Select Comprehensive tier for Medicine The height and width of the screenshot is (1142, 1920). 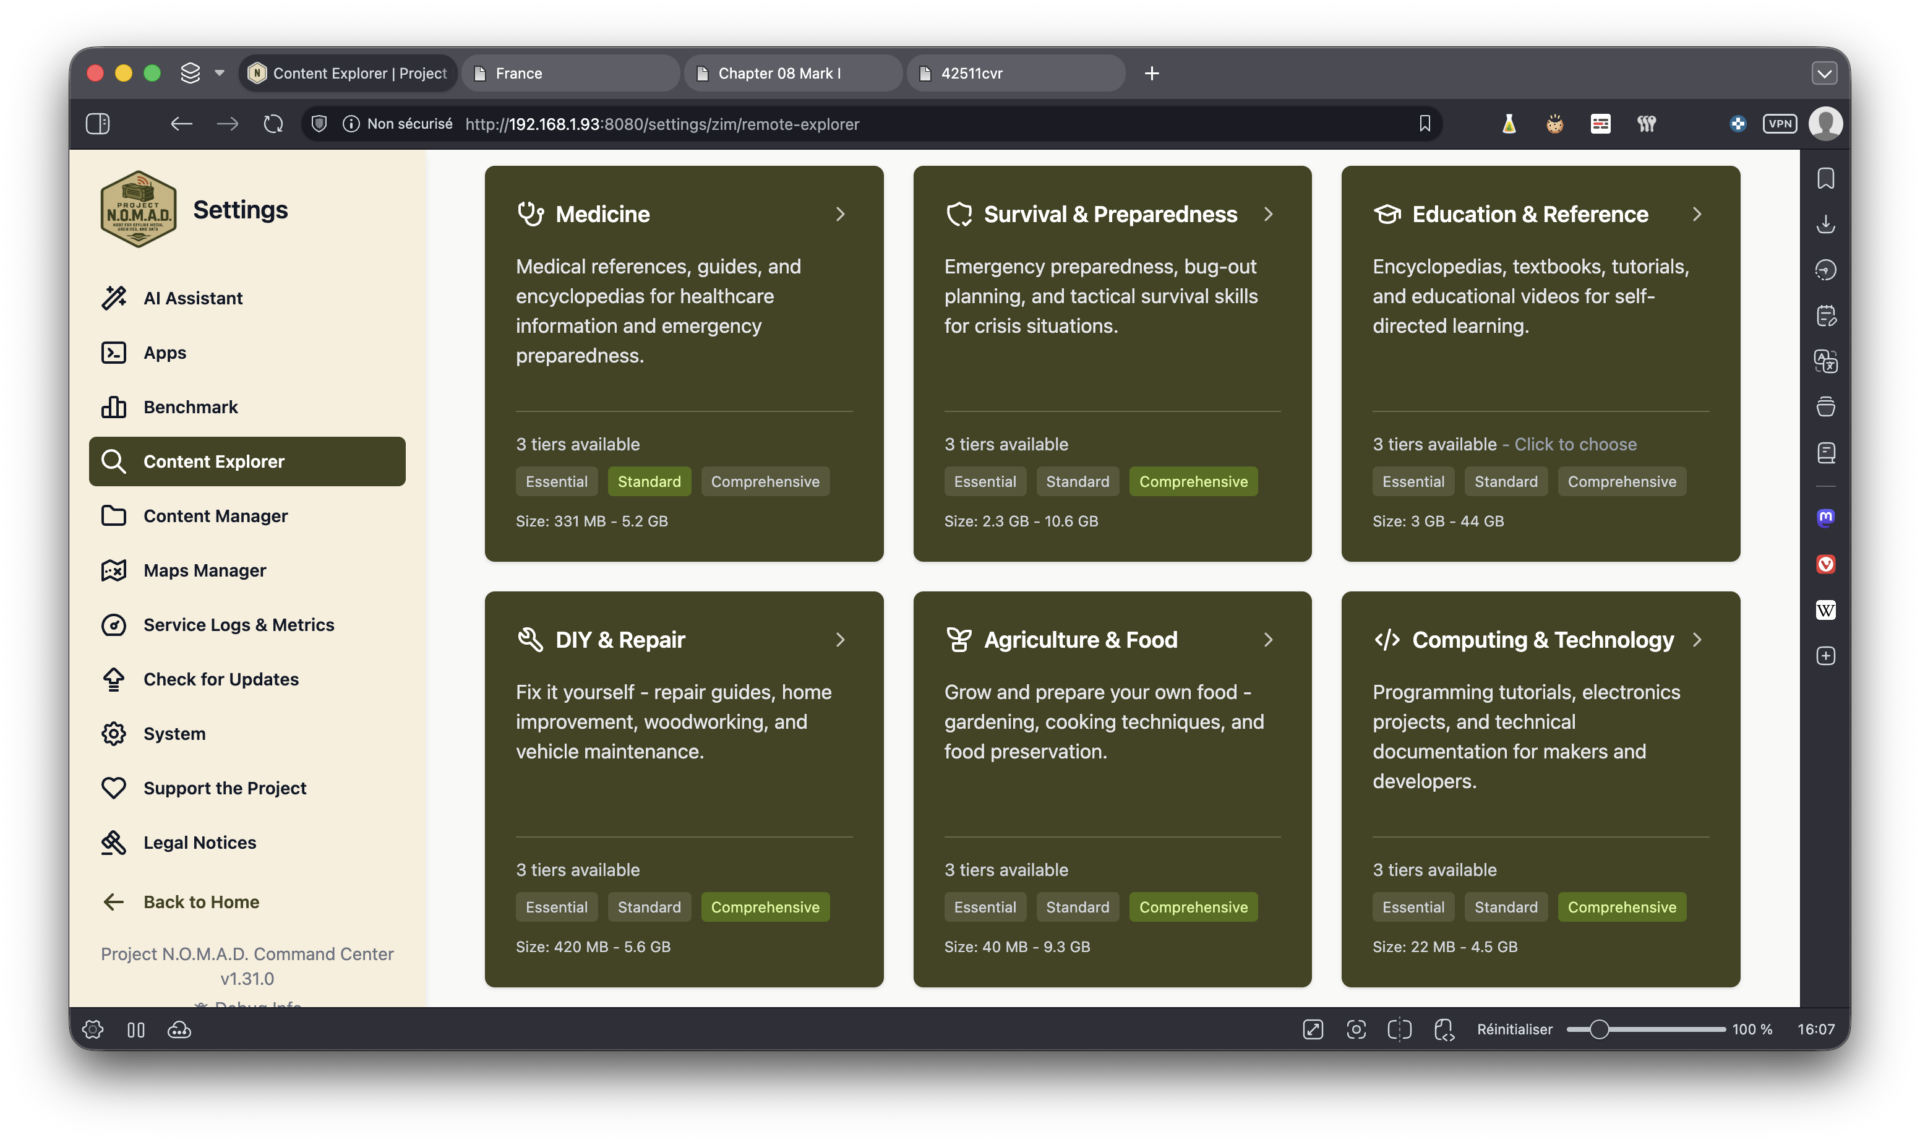click(x=764, y=482)
